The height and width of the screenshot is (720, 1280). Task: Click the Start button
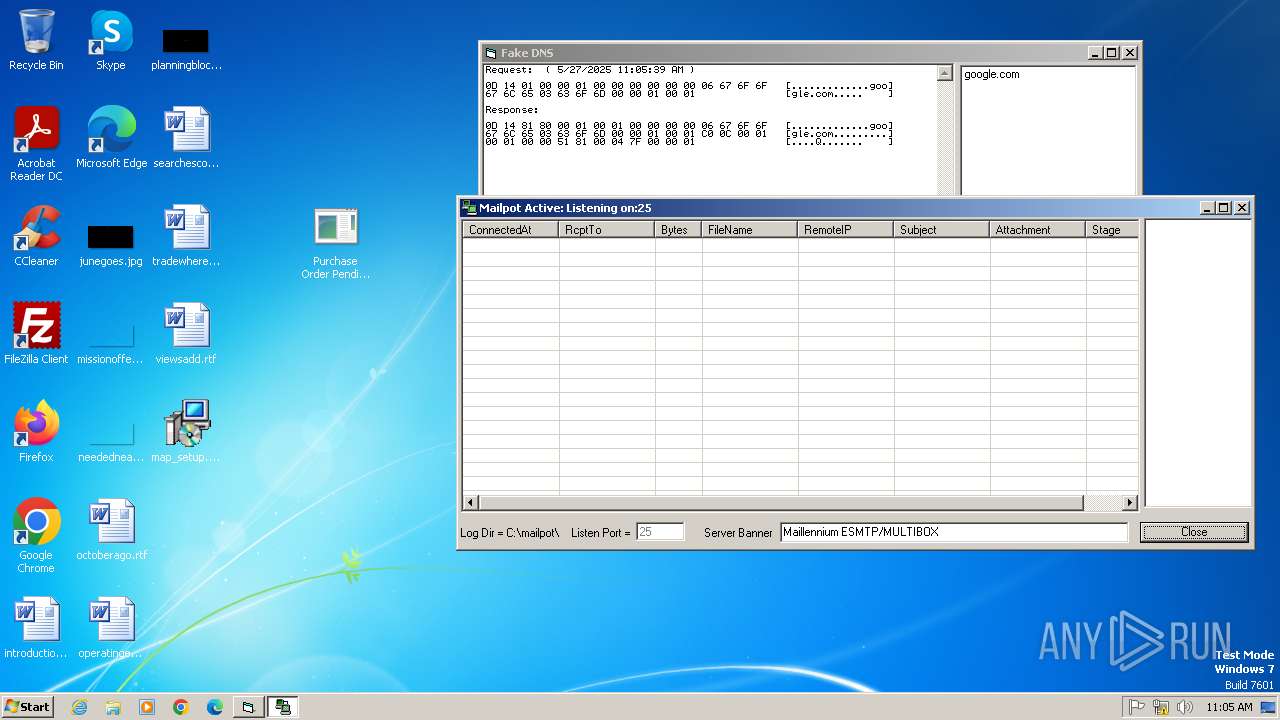tap(28, 707)
